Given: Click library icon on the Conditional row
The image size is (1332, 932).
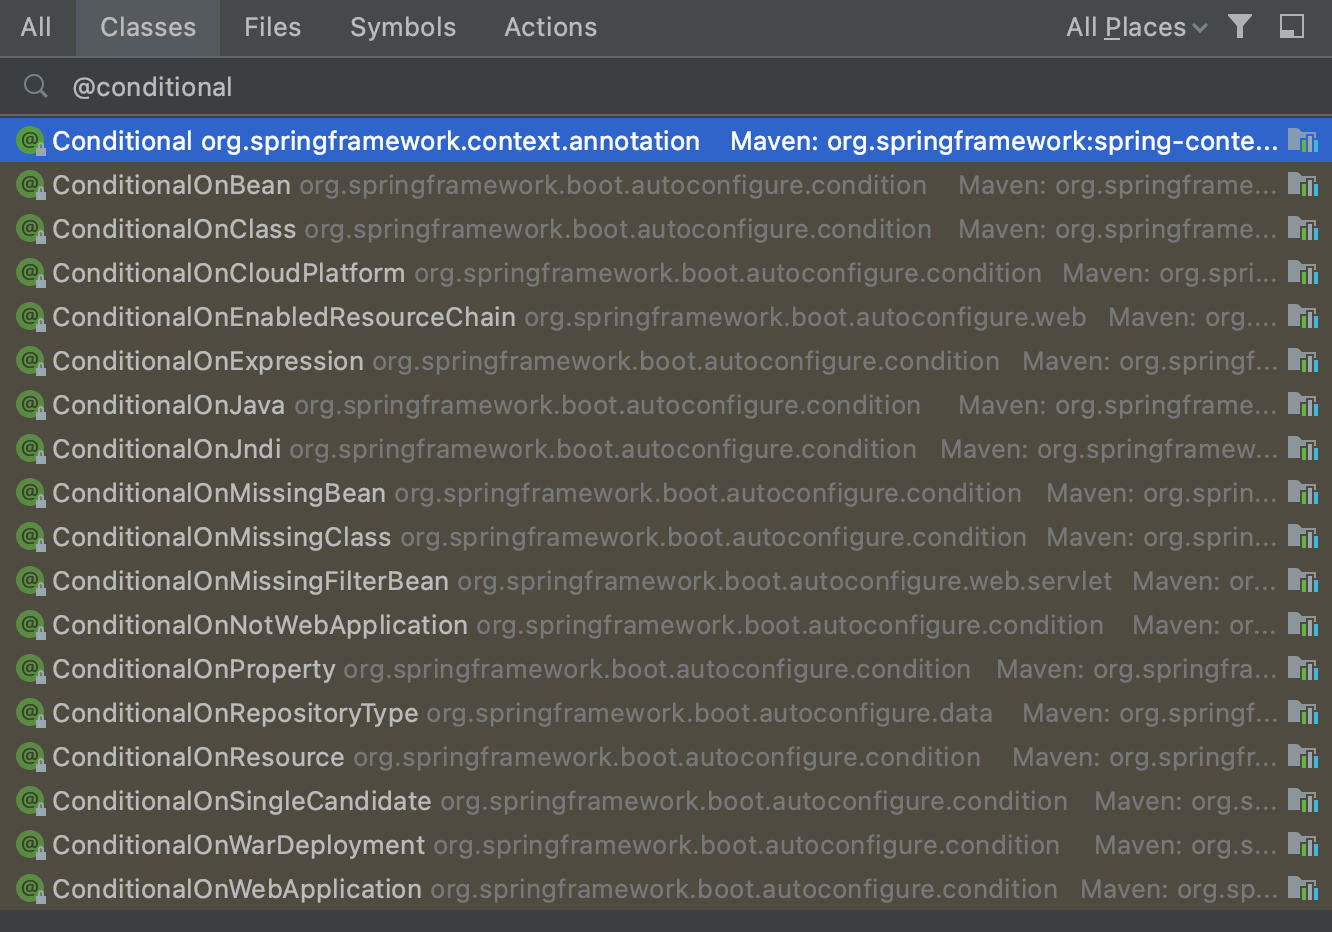Looking at the screenshot, I should click(x=1303, y=141).
